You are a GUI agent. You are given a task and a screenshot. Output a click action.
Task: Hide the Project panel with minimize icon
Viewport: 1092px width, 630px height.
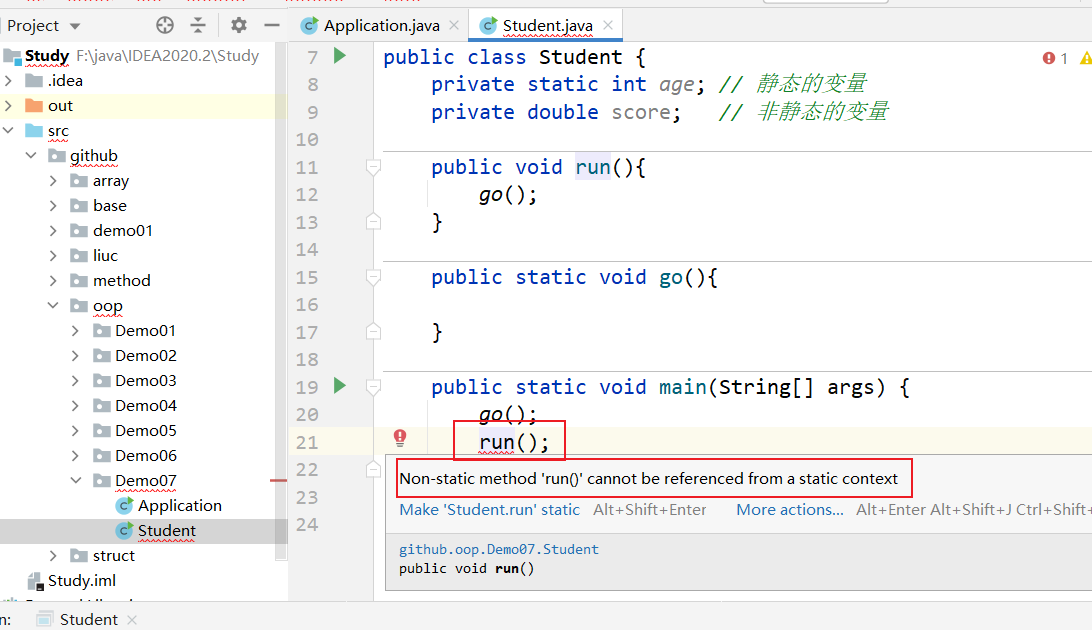click(271, 25)
